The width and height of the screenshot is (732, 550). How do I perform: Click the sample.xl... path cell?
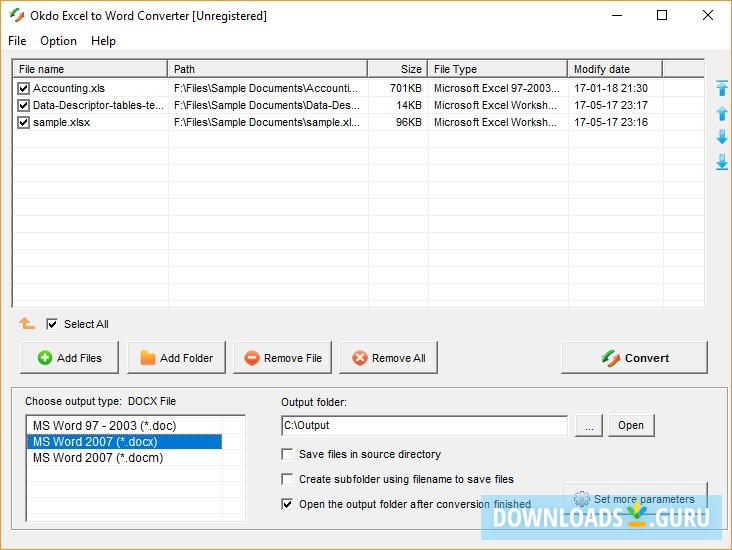pos(267,122)
